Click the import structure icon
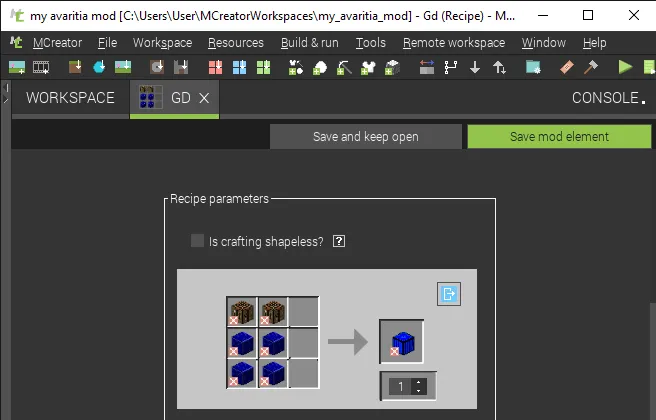656x420 pixels. point(181,67)
